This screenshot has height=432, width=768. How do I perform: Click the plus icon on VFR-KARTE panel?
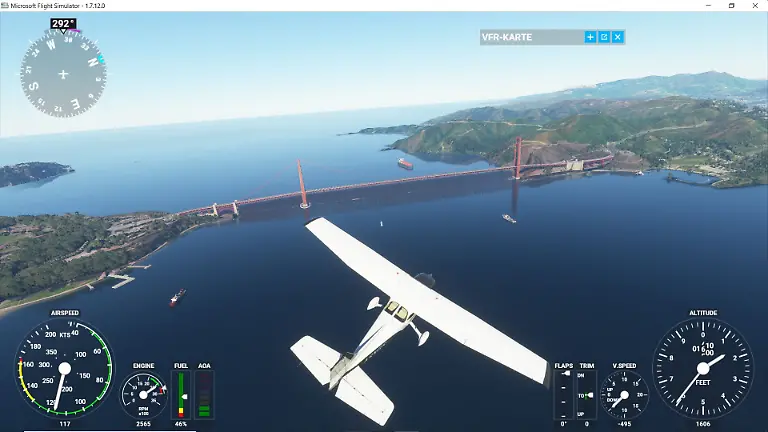pos(590,37)
